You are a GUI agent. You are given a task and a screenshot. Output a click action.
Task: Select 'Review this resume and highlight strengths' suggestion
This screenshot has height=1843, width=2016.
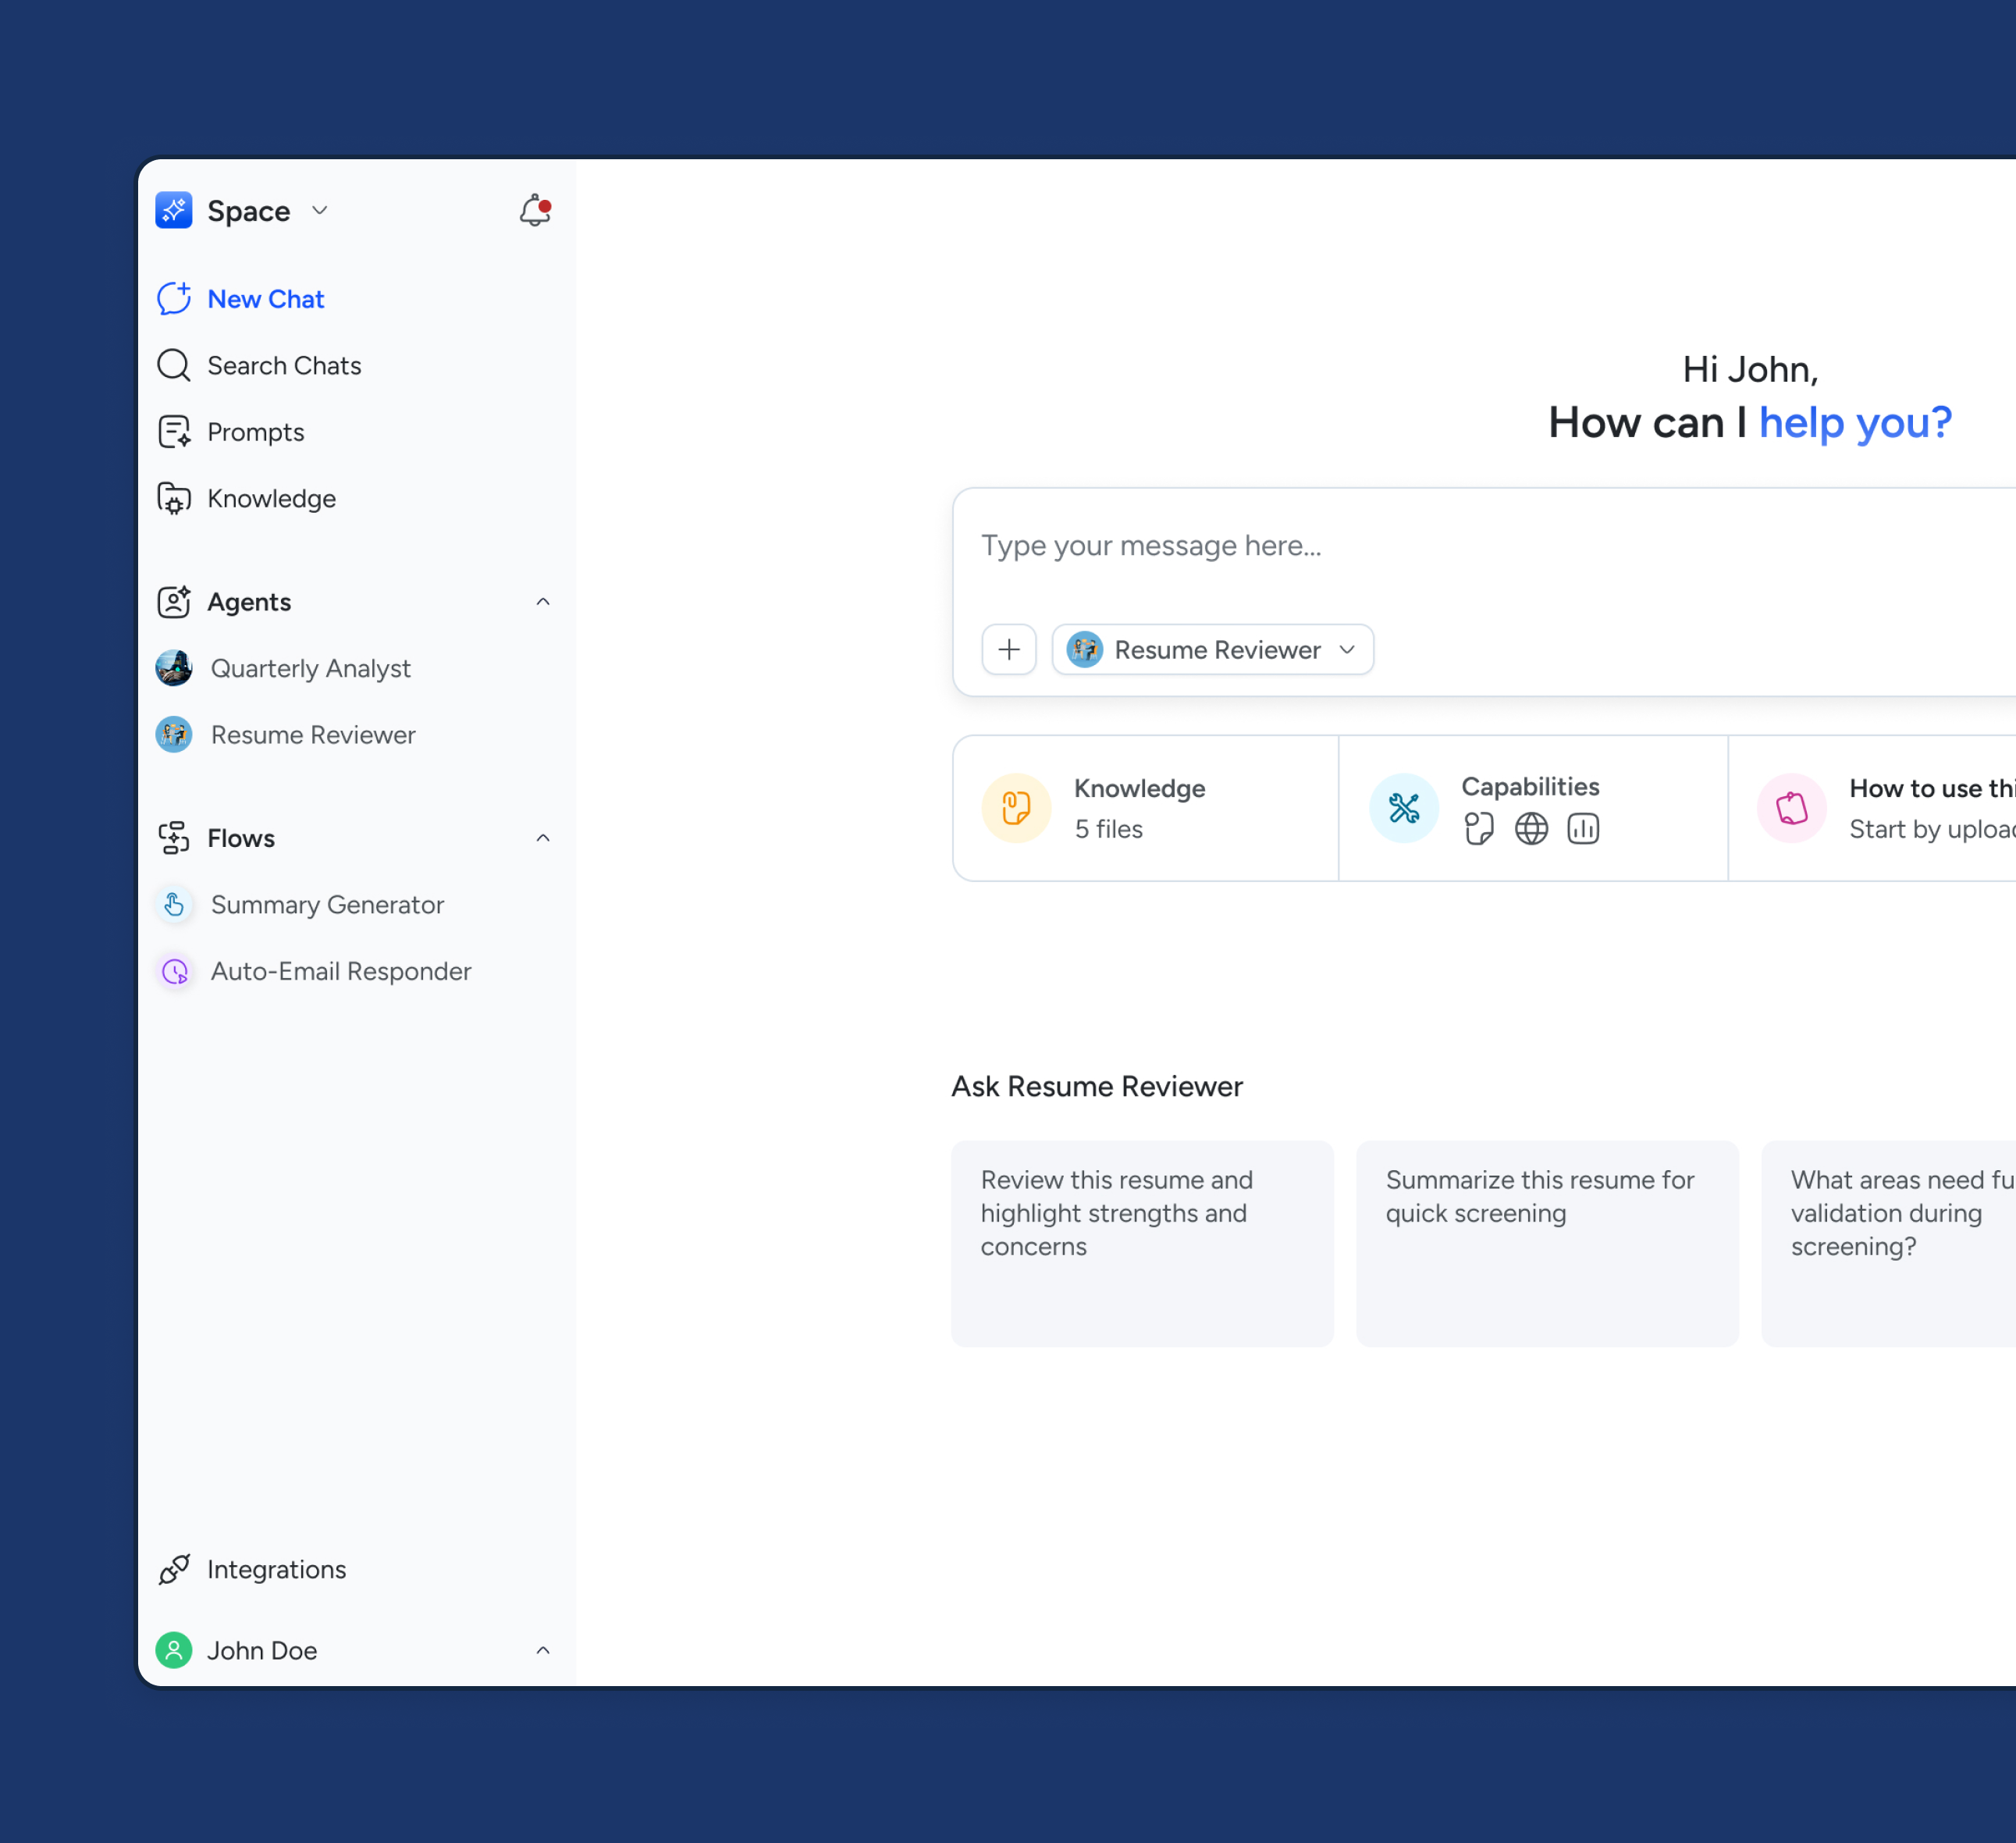pos(1142,1244)
